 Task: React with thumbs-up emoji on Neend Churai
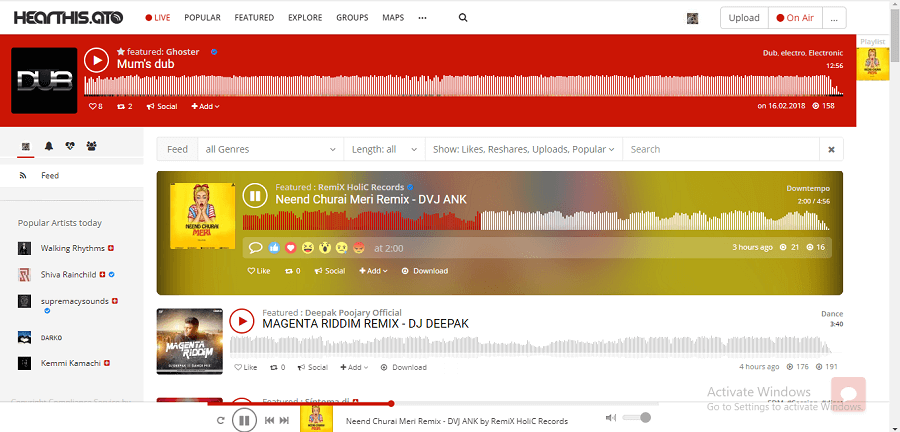point(274,248)
